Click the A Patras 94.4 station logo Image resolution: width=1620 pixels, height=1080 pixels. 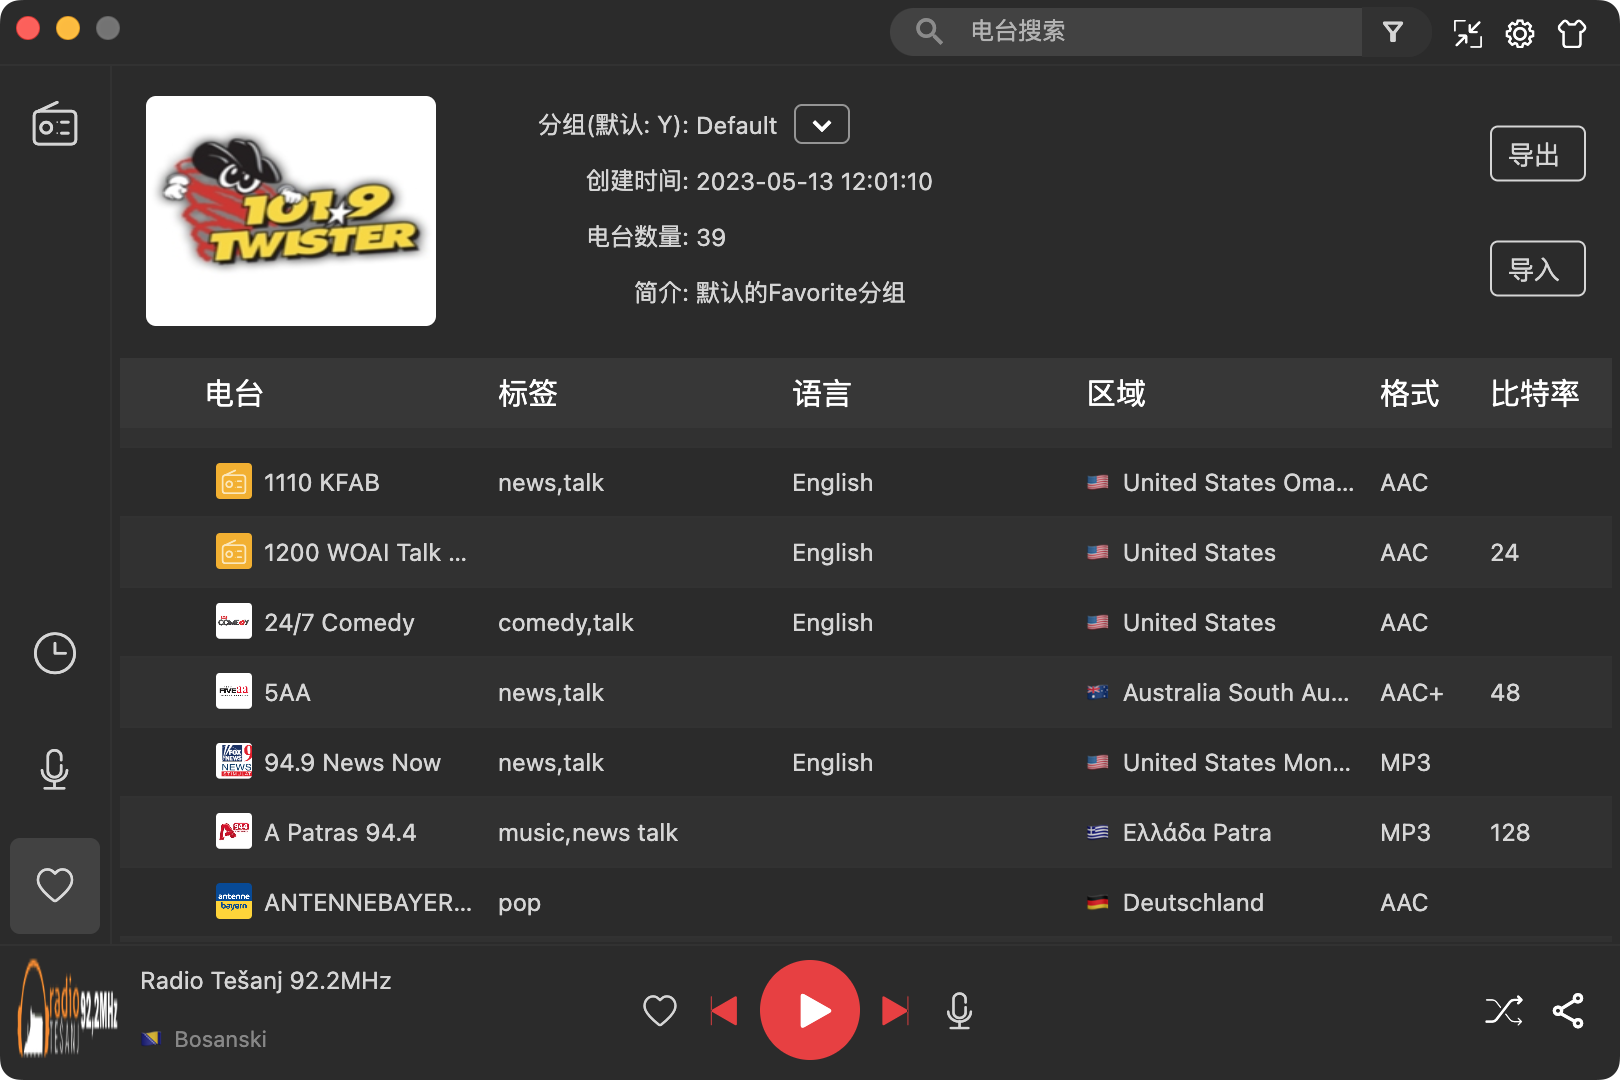[x=234, y=832]
